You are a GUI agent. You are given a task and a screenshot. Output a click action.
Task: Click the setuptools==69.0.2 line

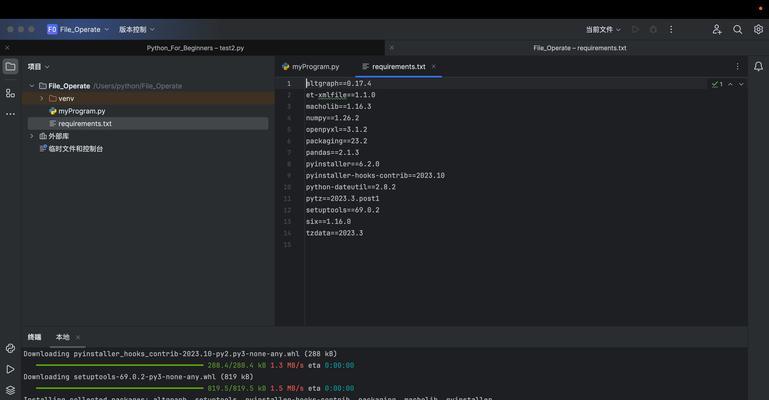click(x=342, y=210)
